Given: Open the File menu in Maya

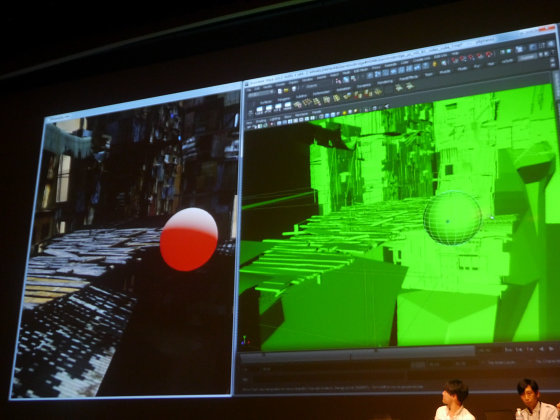Looking at the screenshot, I should [249, 90].
